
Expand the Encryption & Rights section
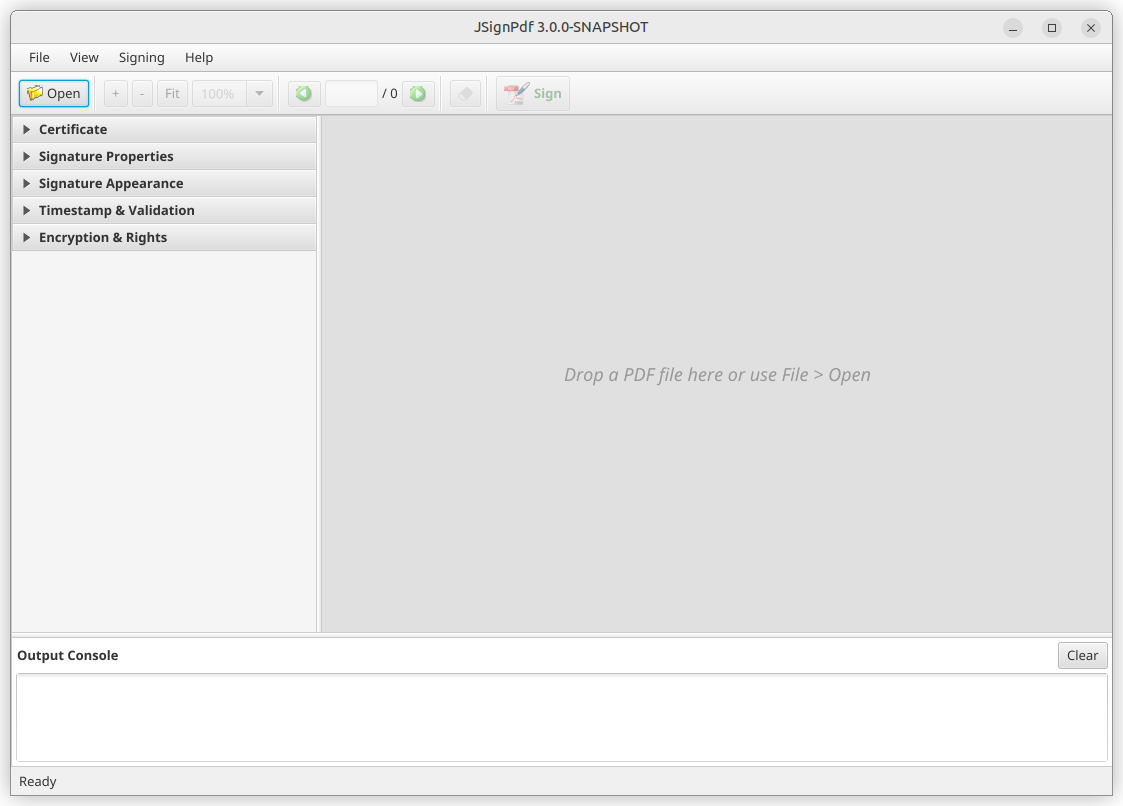pyautogui.click(x=102, y=237)
